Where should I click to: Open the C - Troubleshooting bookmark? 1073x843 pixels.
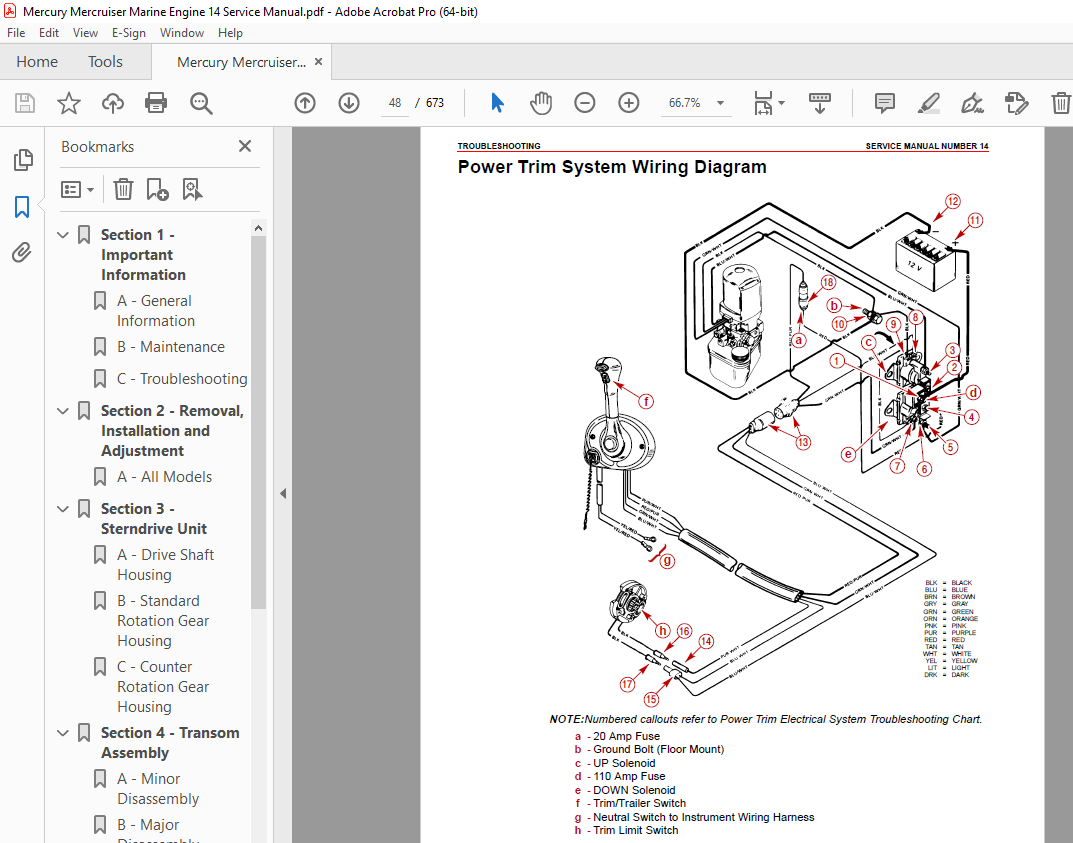[x=182, y=379]
